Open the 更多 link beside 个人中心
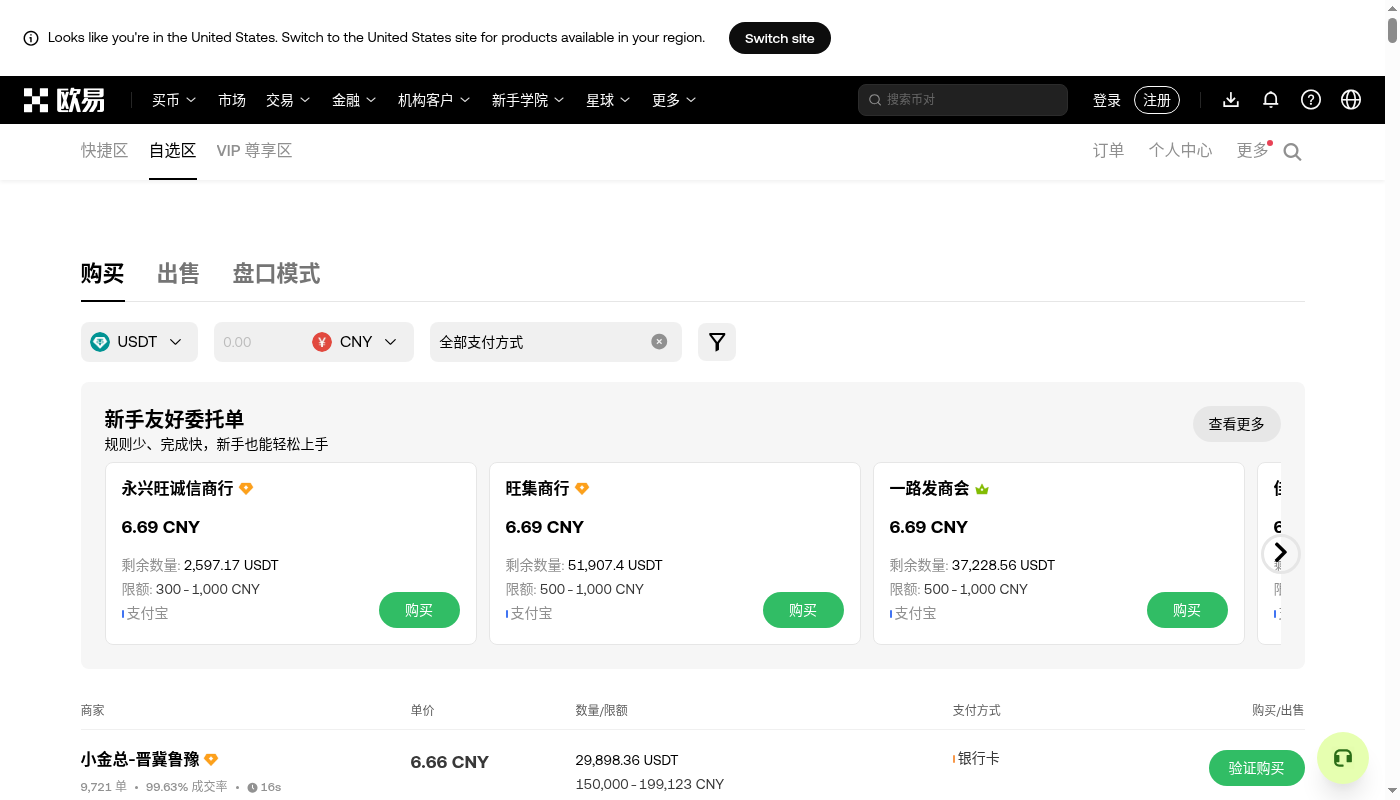This screenshot has height=800, width=1400. 1252,151
